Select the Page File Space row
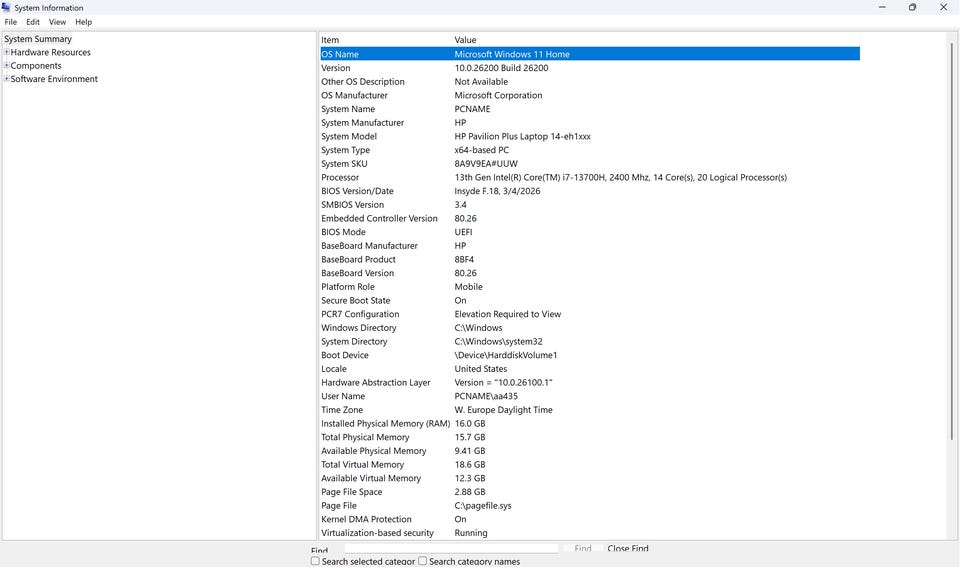Screen dimensions: 960x568 pyautogui.click(x=590, y=492)
